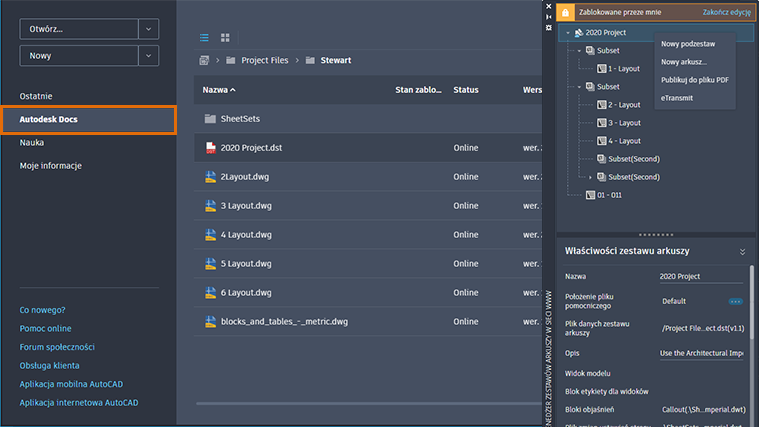Click the 1 - Layout sheet icon
Image resolution: width=759 pixels, height=427 pixels.
pyautogui.click(x=602, y=69)
